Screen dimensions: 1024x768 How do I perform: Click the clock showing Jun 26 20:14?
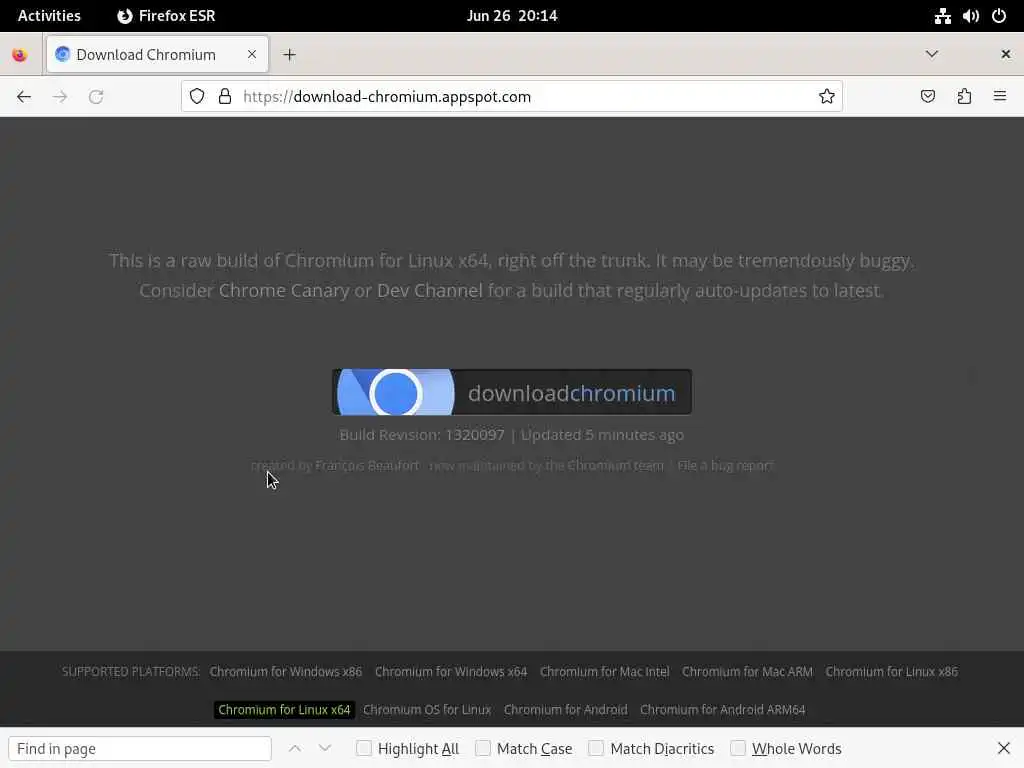[x=512, y=16]
